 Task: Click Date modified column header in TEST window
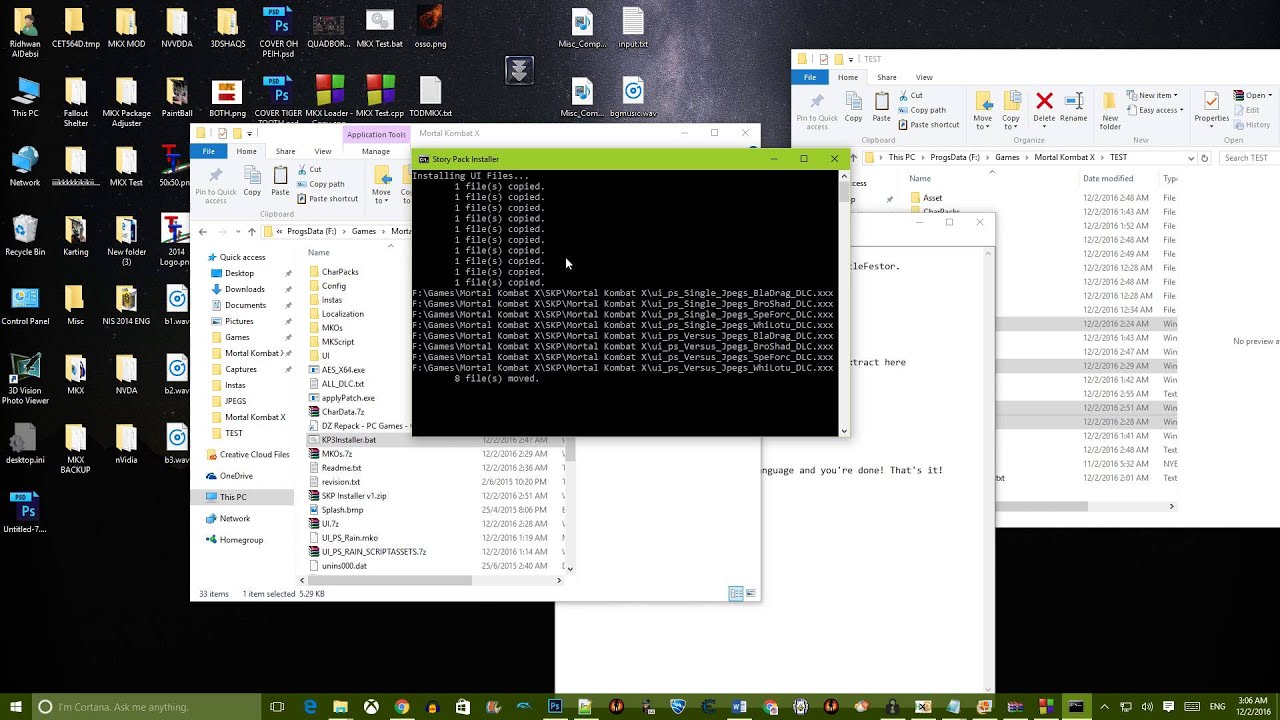tap(1108, 178)
